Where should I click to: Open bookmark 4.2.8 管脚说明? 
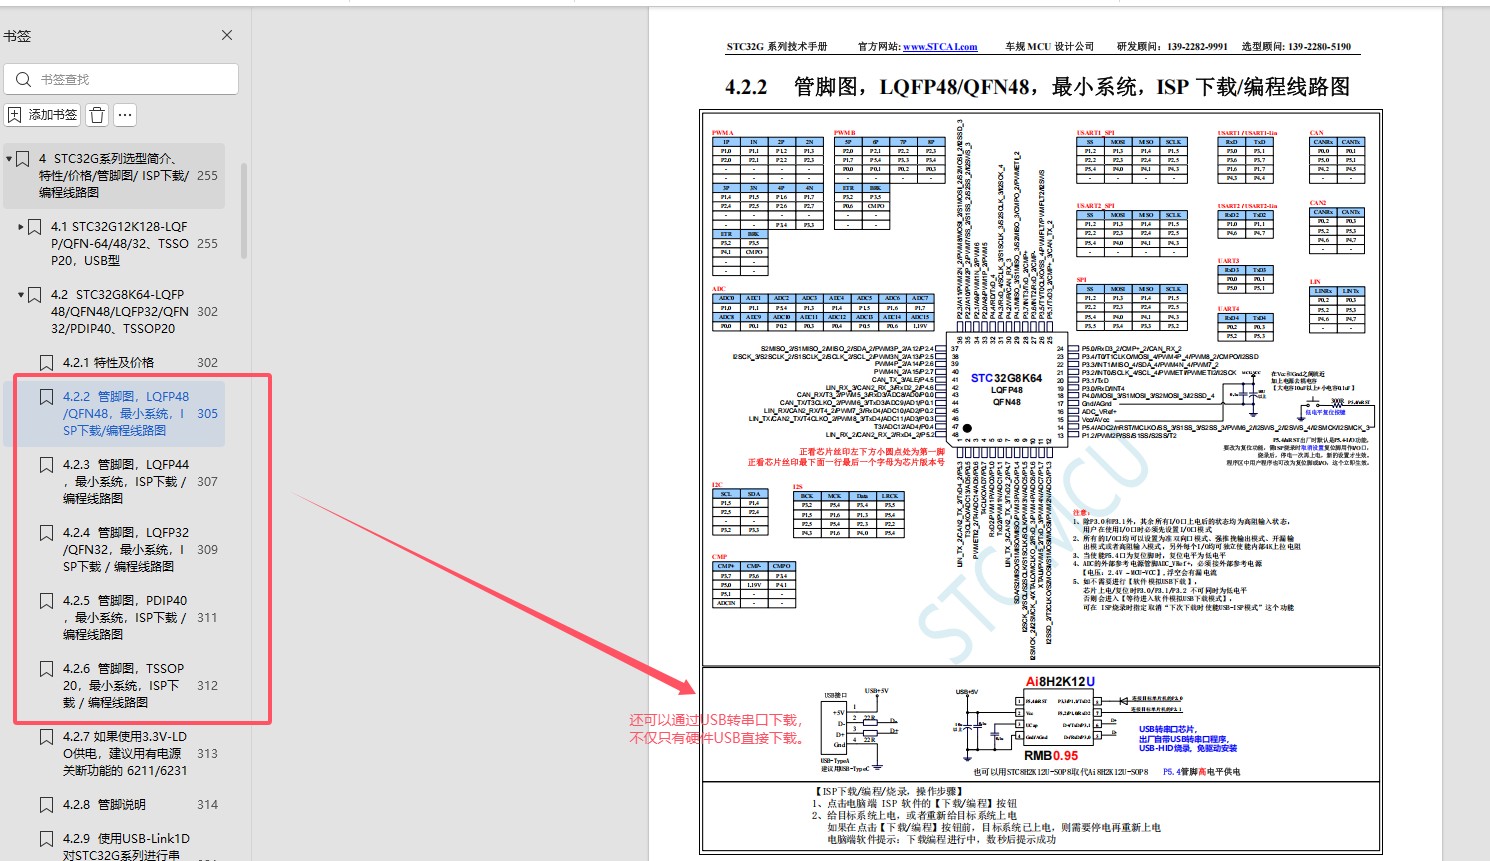tap(104, 804)
